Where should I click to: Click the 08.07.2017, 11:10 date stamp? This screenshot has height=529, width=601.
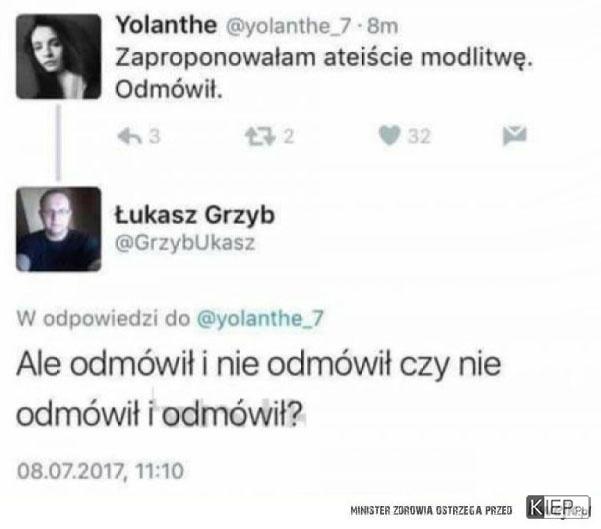point(100,471)
